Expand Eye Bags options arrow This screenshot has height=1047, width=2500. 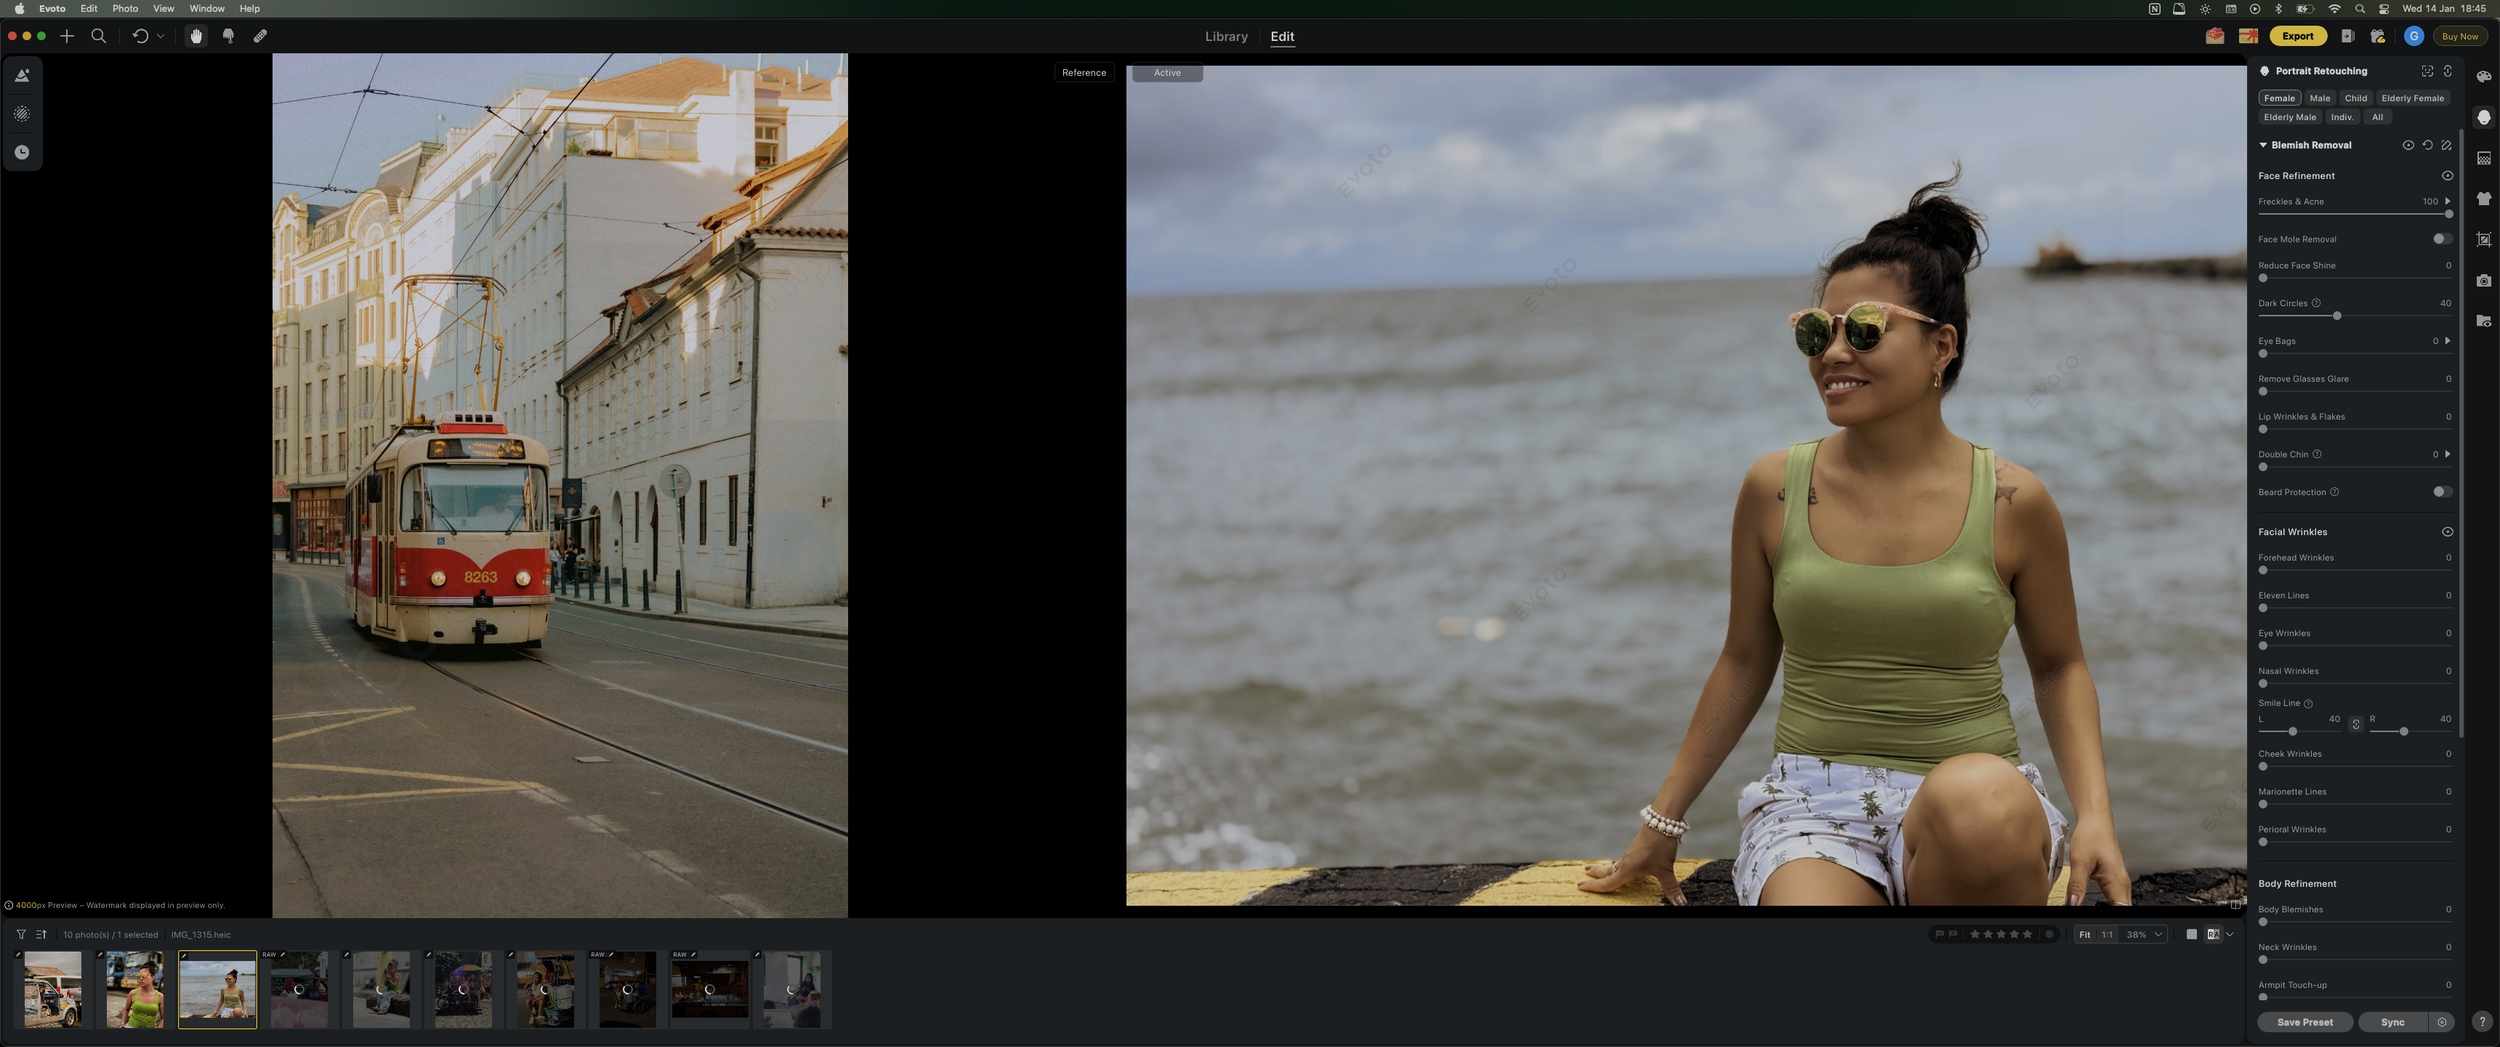(x=2447, y=341)
